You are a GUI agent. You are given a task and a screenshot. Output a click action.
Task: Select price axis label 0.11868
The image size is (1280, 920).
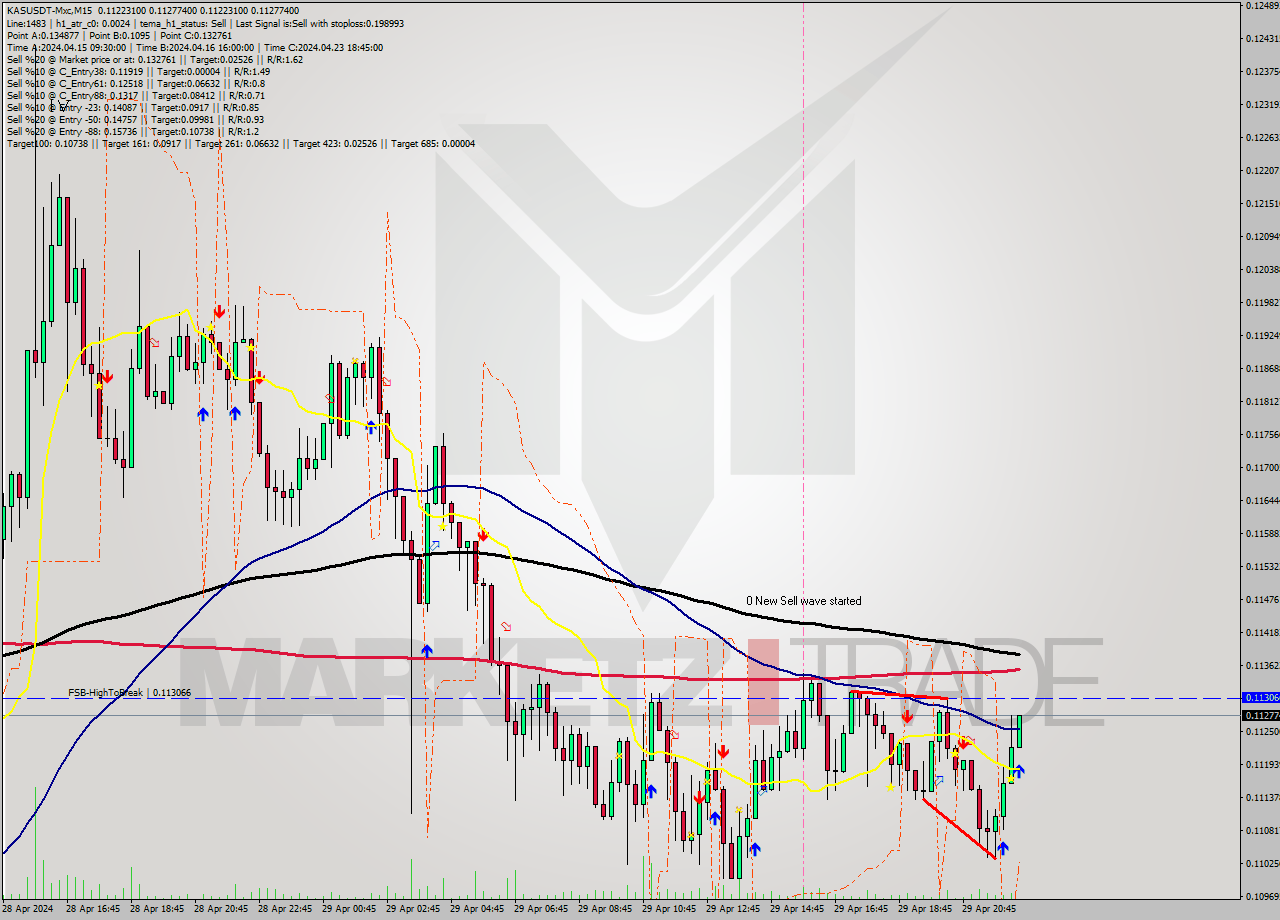point(1261,368)
